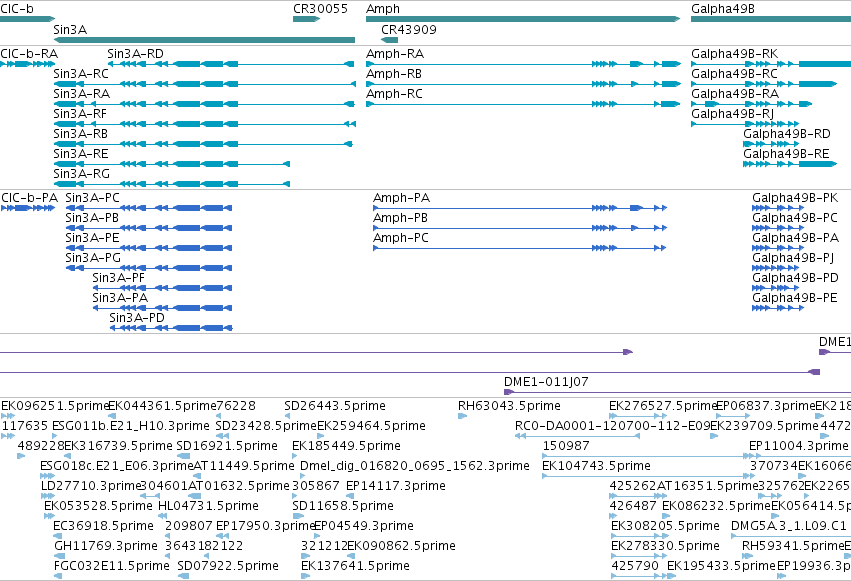The image size is (851, 581).
Task: Select transcript Sin3A-RE
Action: pyautogui.click(x=172, y=164)
